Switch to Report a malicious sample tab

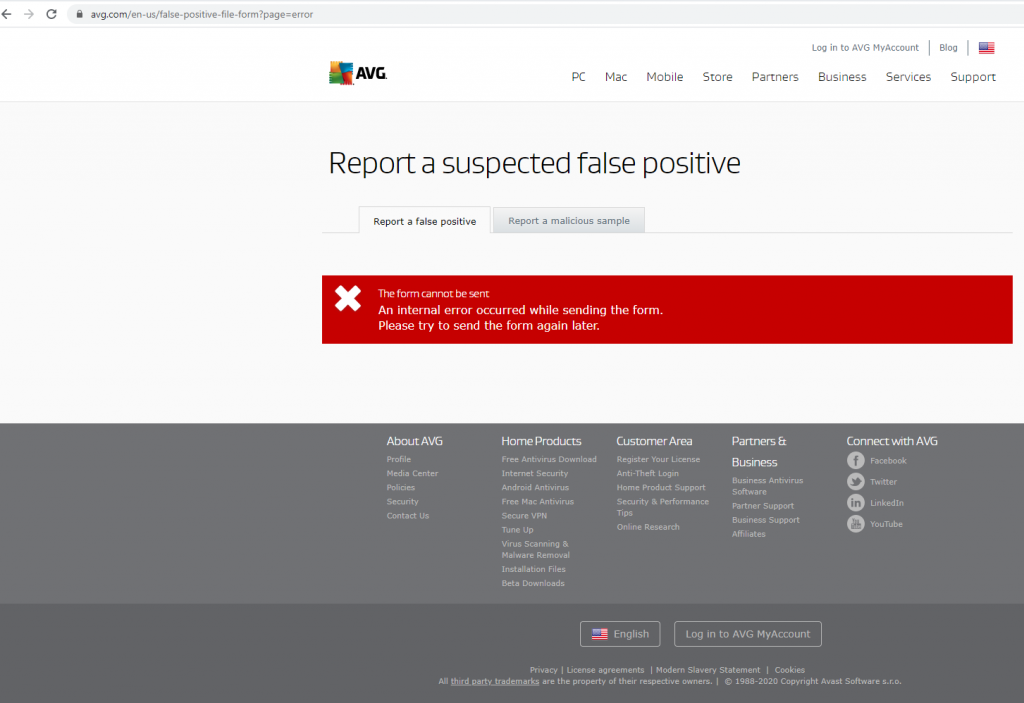click(568, 221)
